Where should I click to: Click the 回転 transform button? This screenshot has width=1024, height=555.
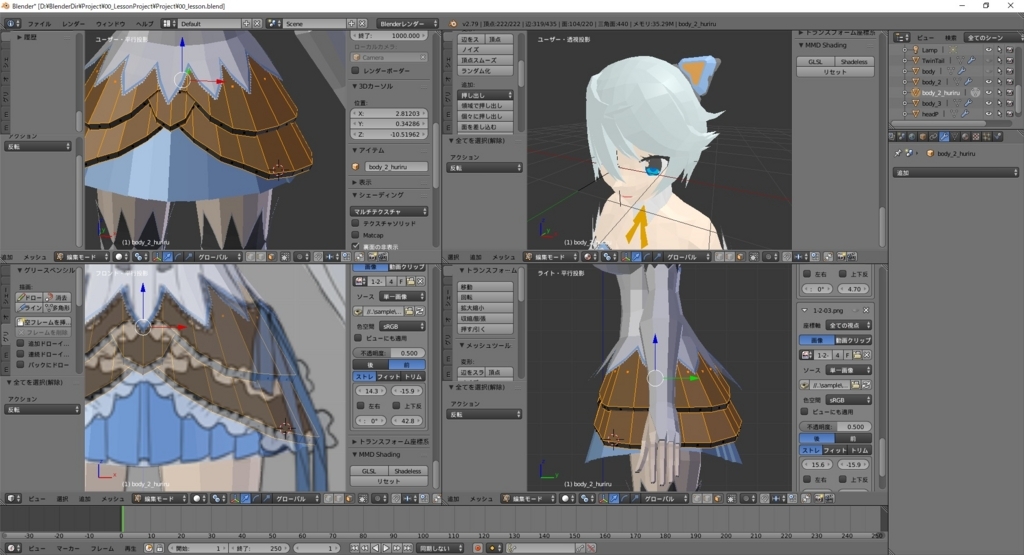click(x=485, y=297)
